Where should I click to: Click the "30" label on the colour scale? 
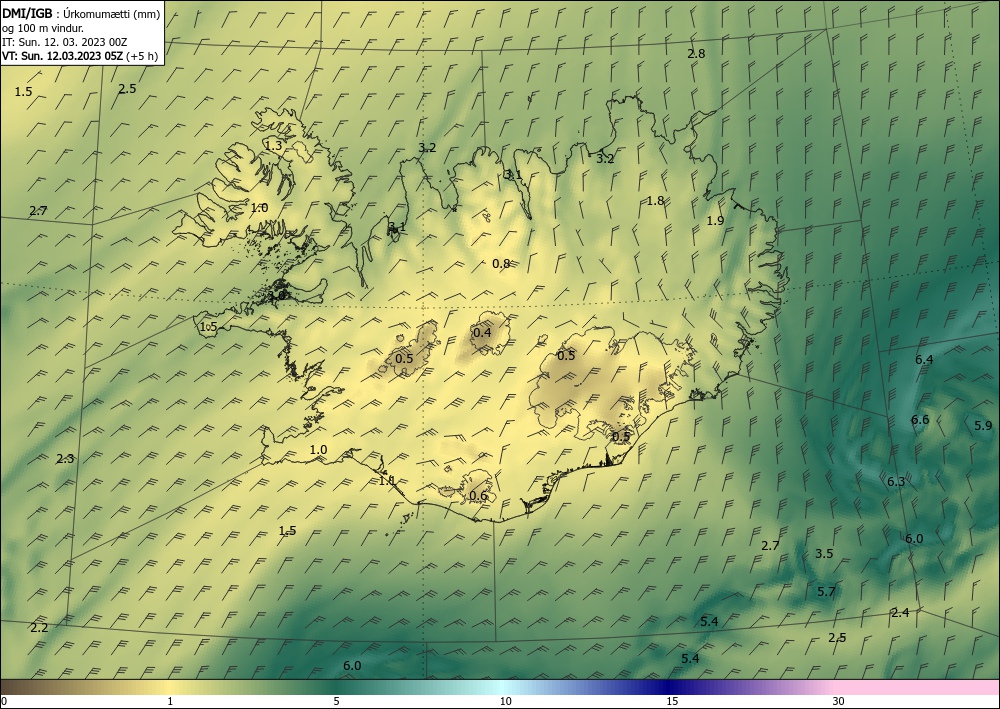[x=839, y=701]
